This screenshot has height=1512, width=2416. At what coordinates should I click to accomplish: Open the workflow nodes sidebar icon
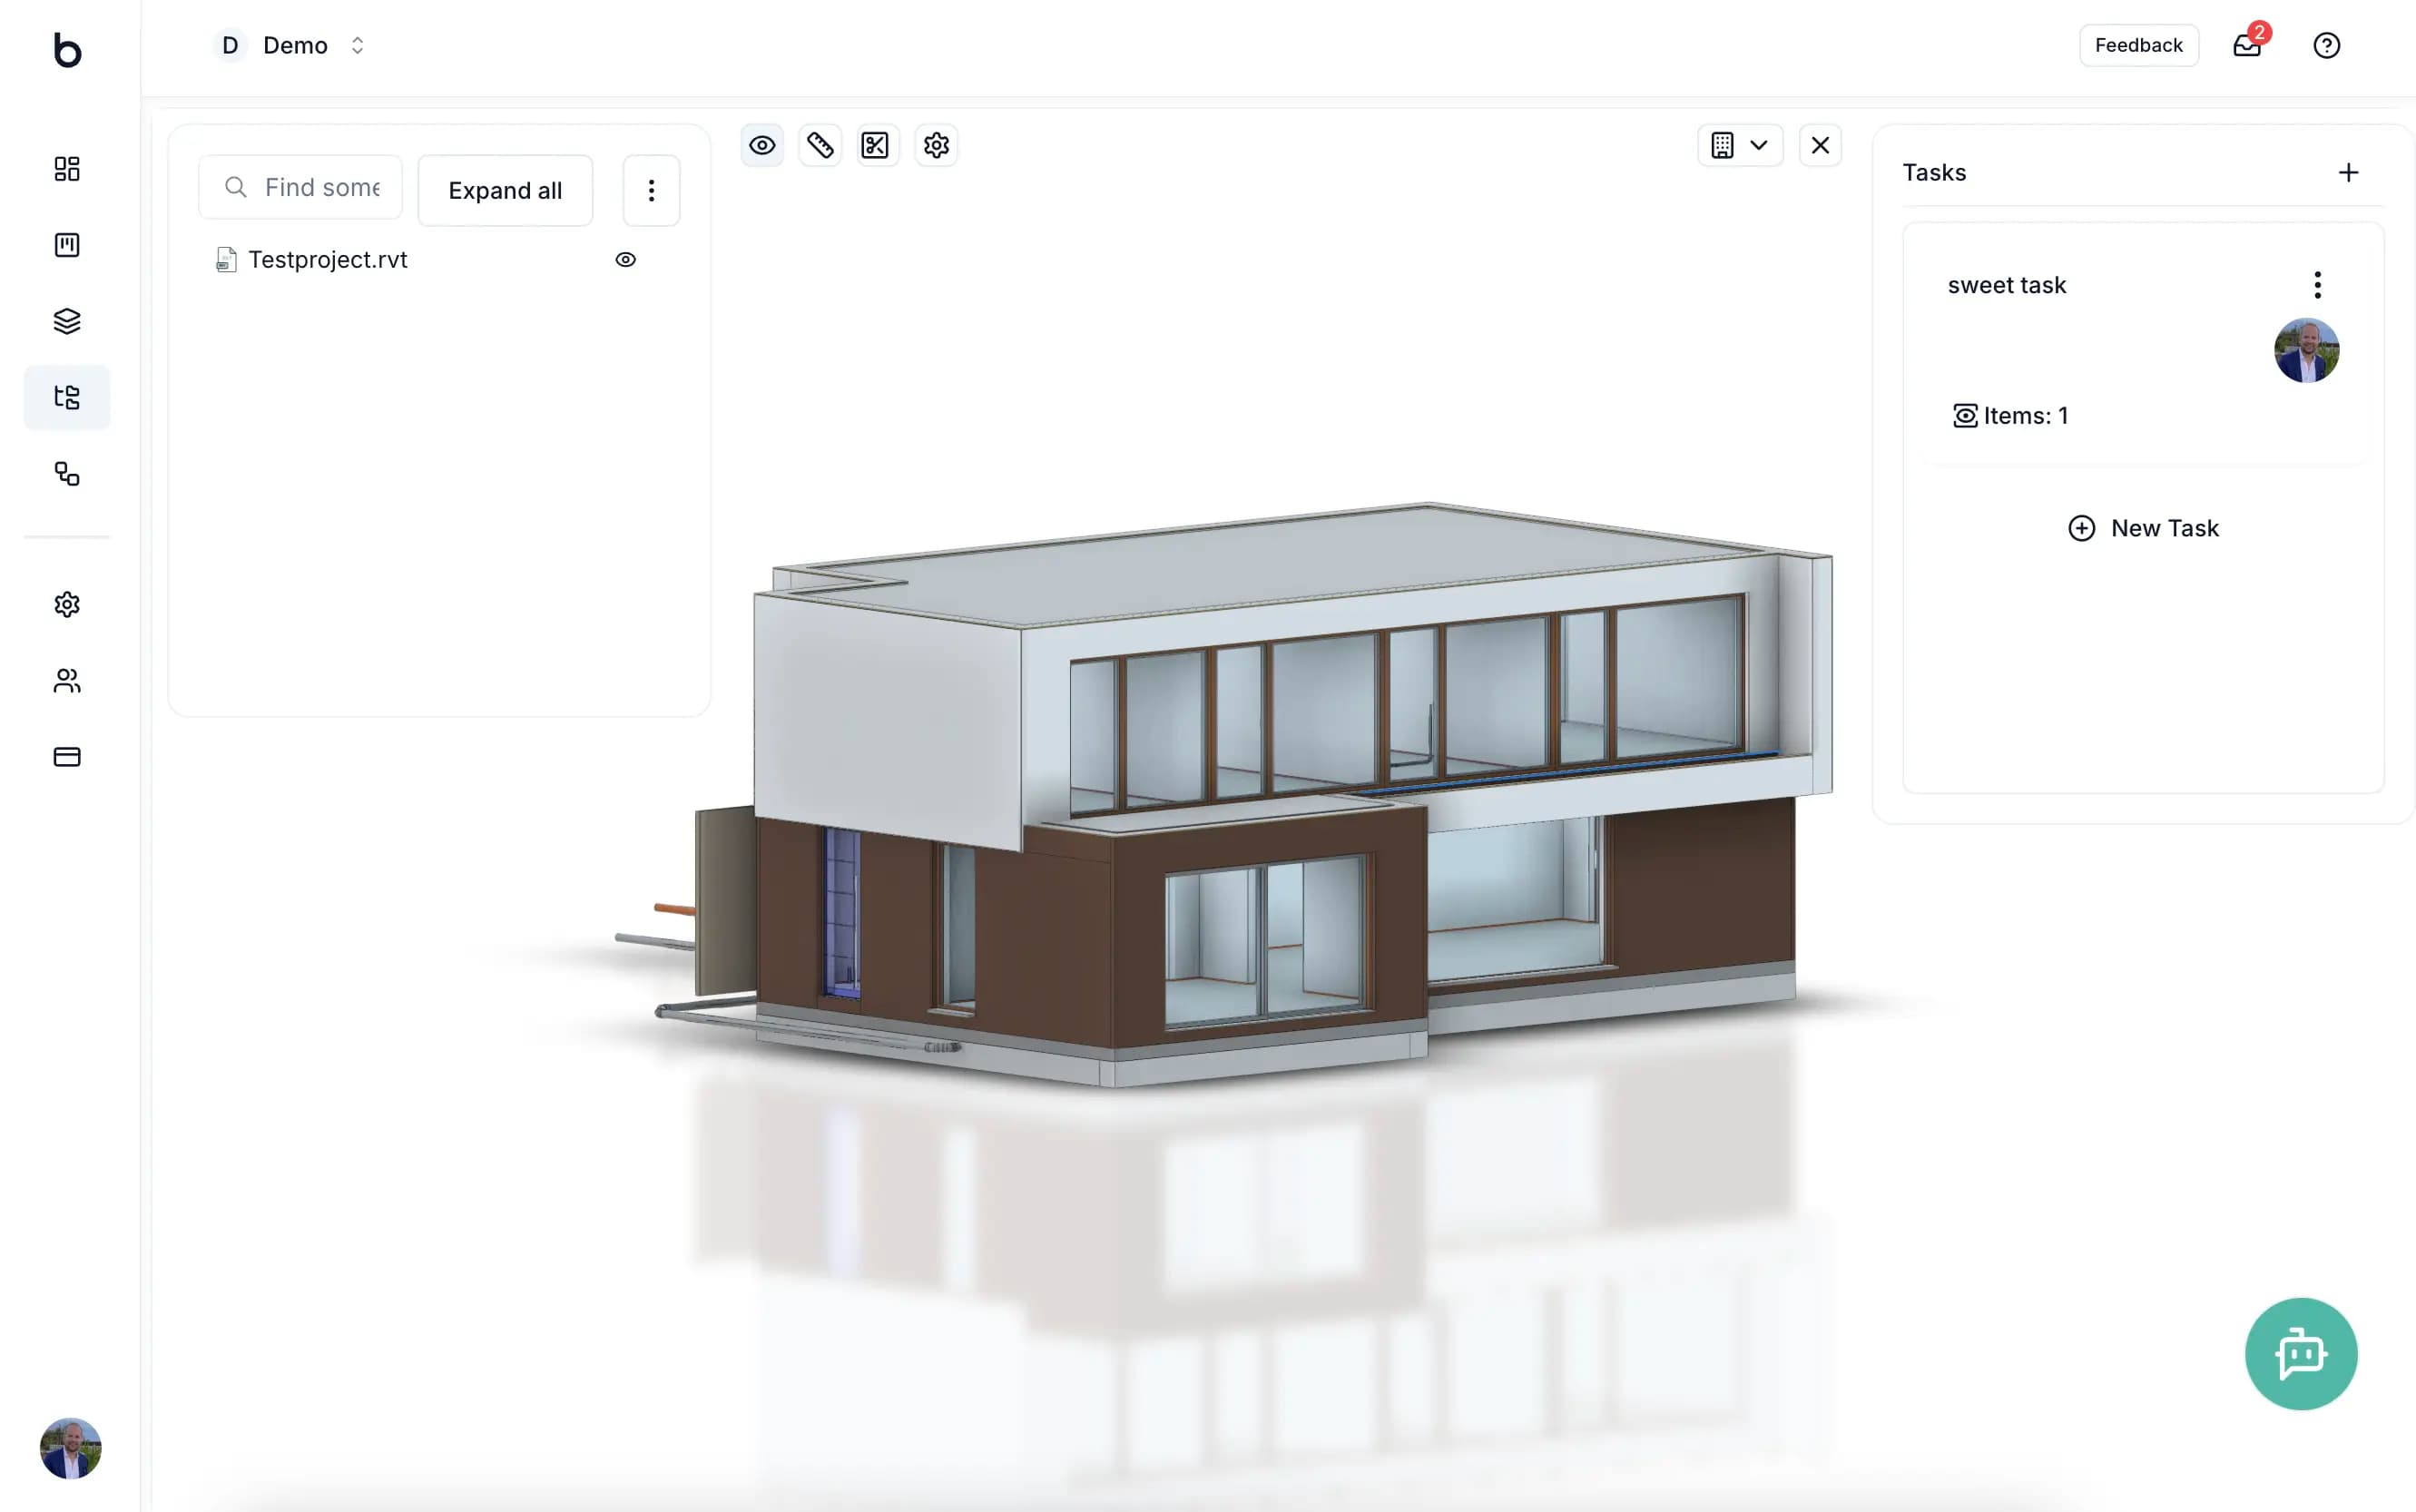67,474
